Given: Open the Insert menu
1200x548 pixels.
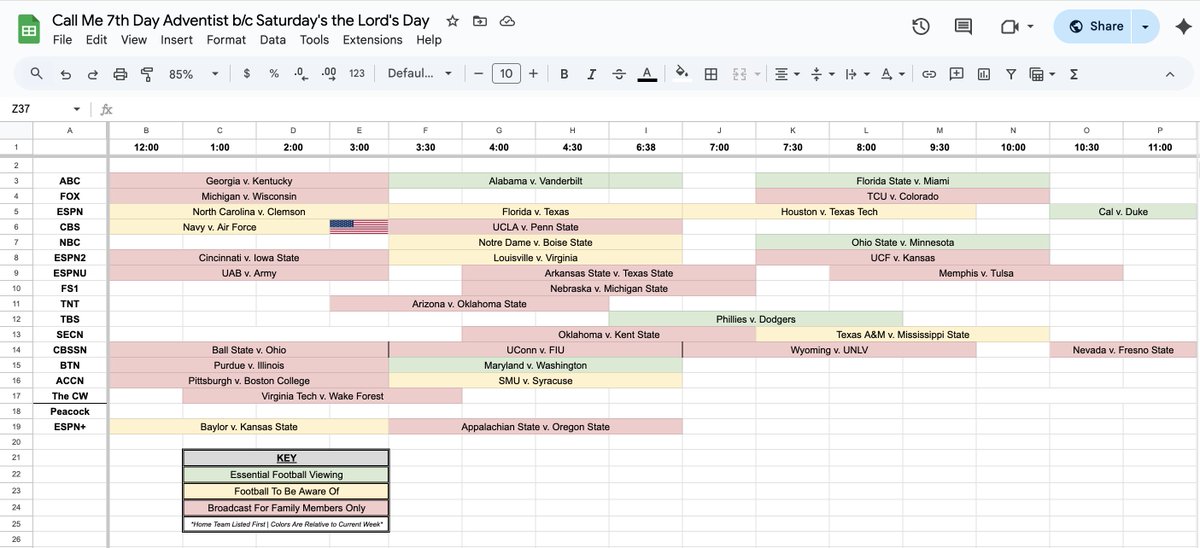Looking at the screenshot, I should [x=177, y=40].
